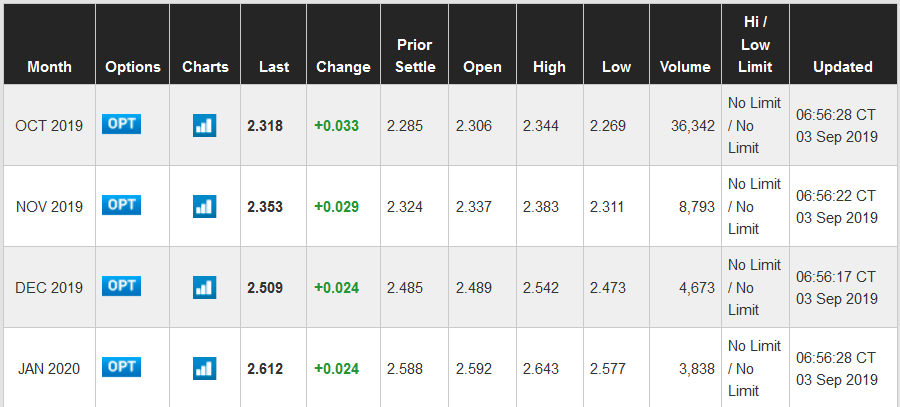Open the chart icon for JAN 2020
This screenshot has width=900, height=407.
tap(204, 368)
